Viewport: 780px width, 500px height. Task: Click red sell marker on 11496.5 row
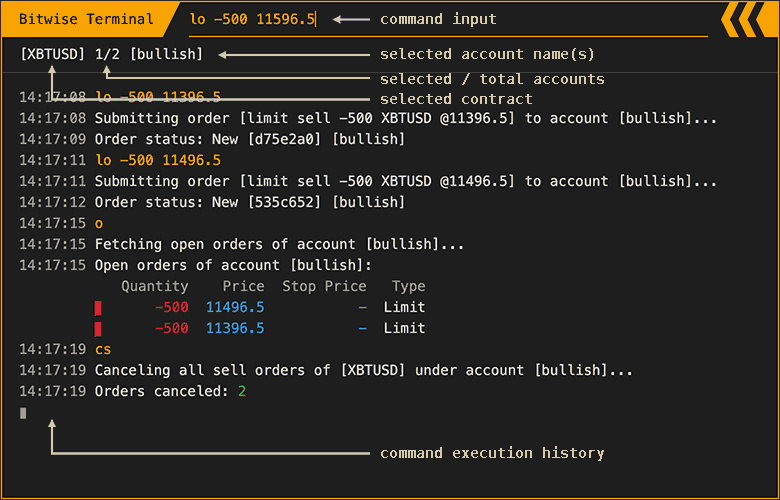(98, 308)
